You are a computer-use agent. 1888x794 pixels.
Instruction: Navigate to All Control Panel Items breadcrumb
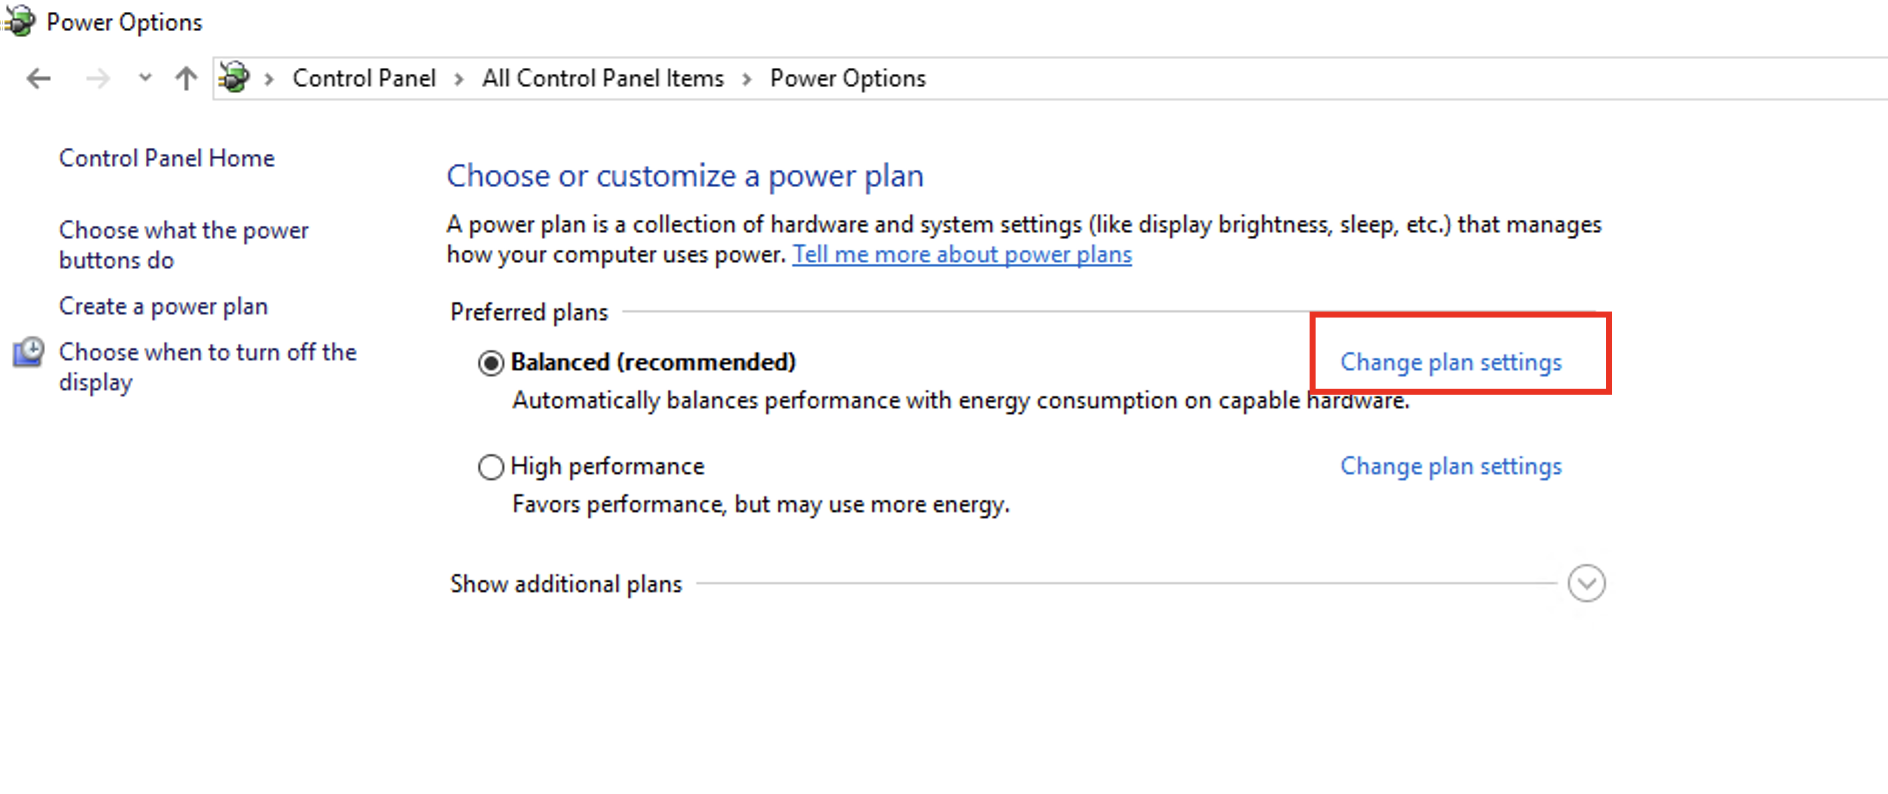point(602,78)
